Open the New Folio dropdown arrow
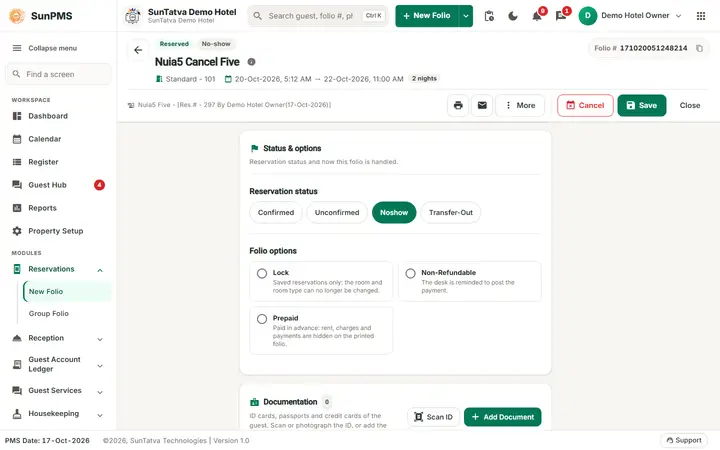The image size is (720, 450). 466,16
